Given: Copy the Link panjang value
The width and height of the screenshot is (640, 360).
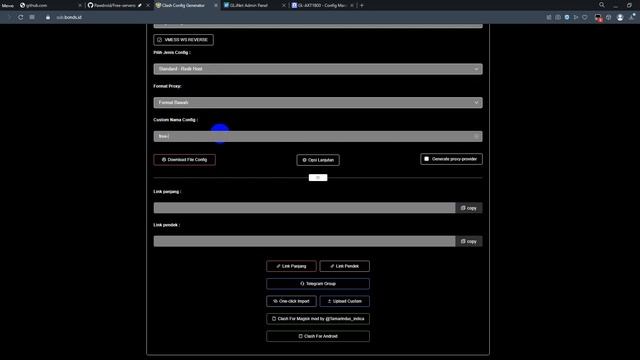Looking at the screenshot, I should coord(469,208).
